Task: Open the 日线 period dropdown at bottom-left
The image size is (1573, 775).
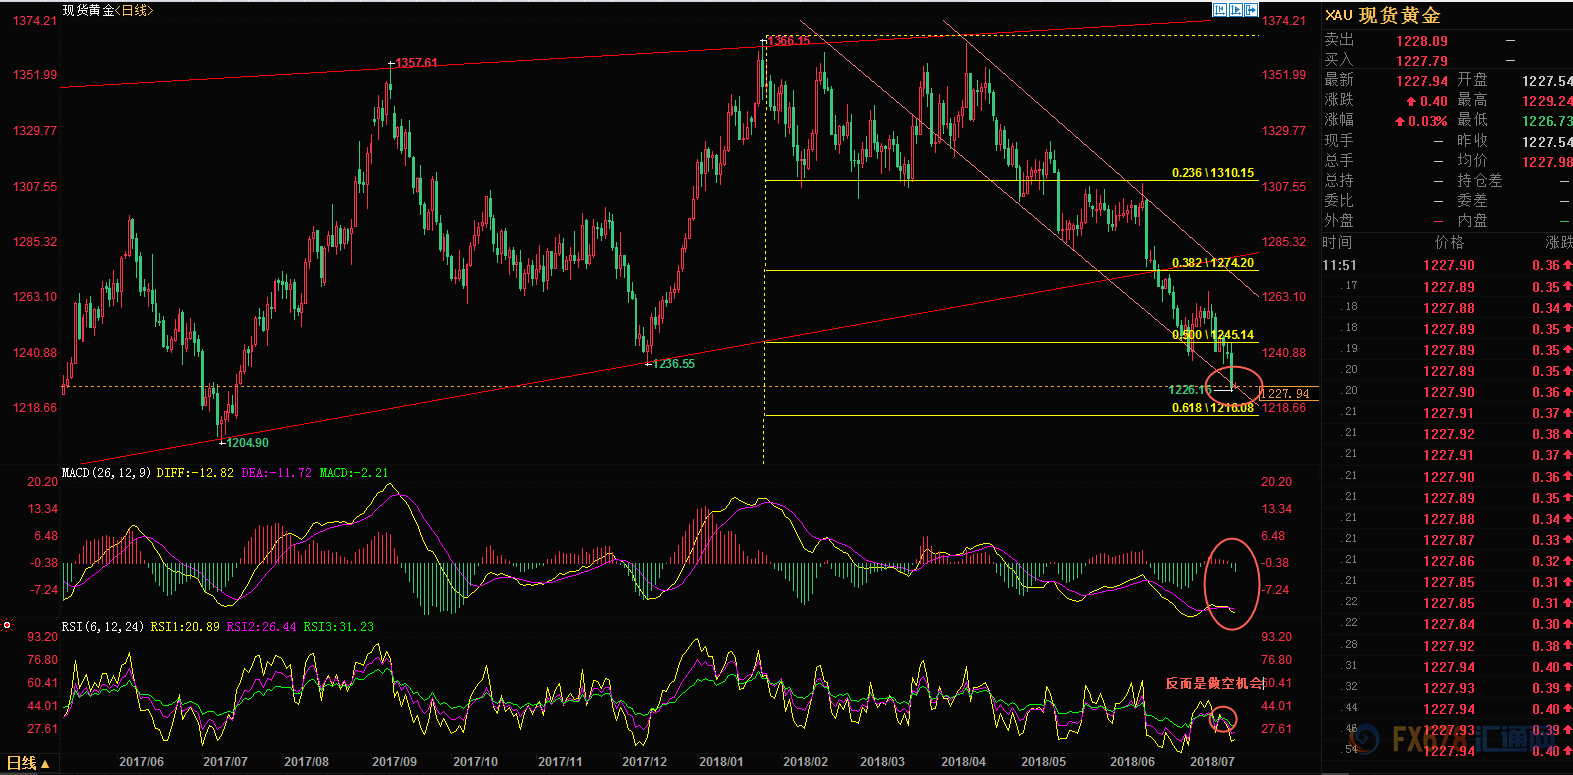Action: coord(28,763)
